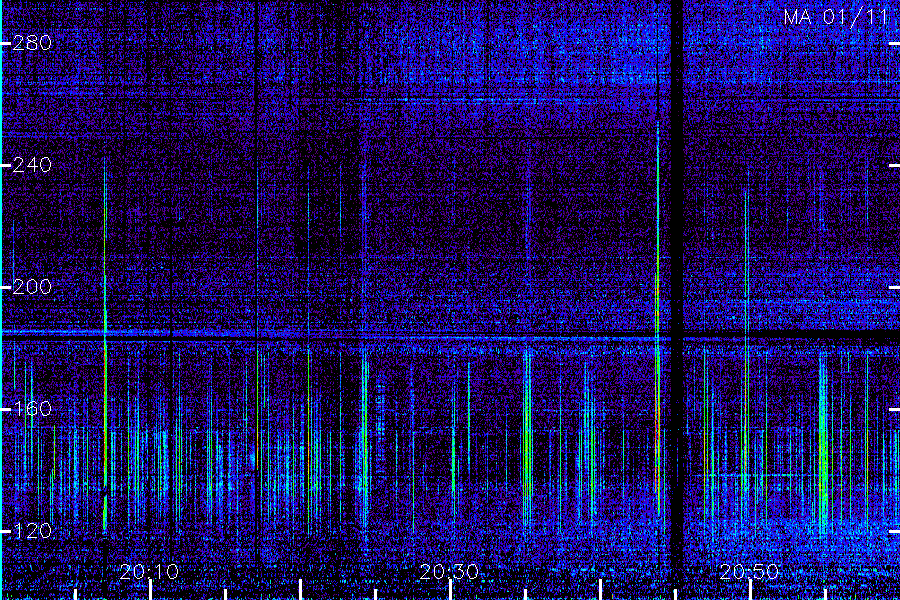This screenshot has width=900, height=600.
Task: Click the 240 frequency axis label
Action: (x=32, y=165)
